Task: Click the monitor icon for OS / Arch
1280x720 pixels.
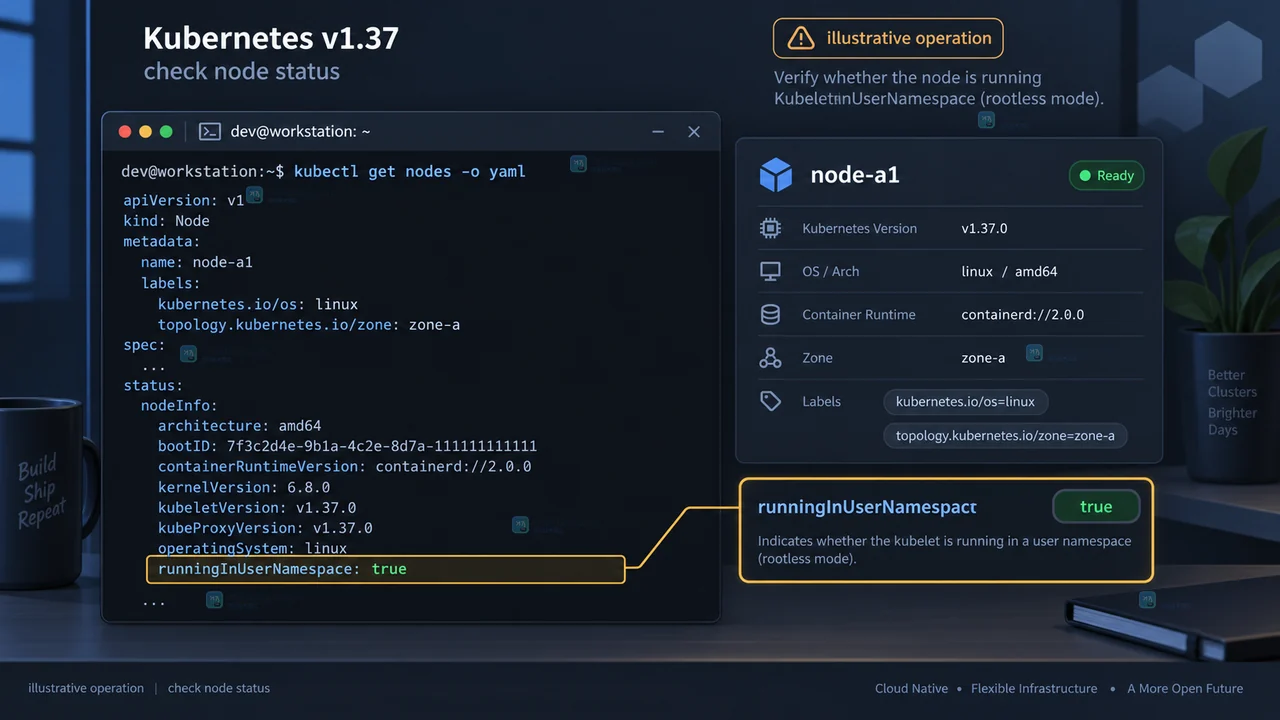Action: [770, 271]
